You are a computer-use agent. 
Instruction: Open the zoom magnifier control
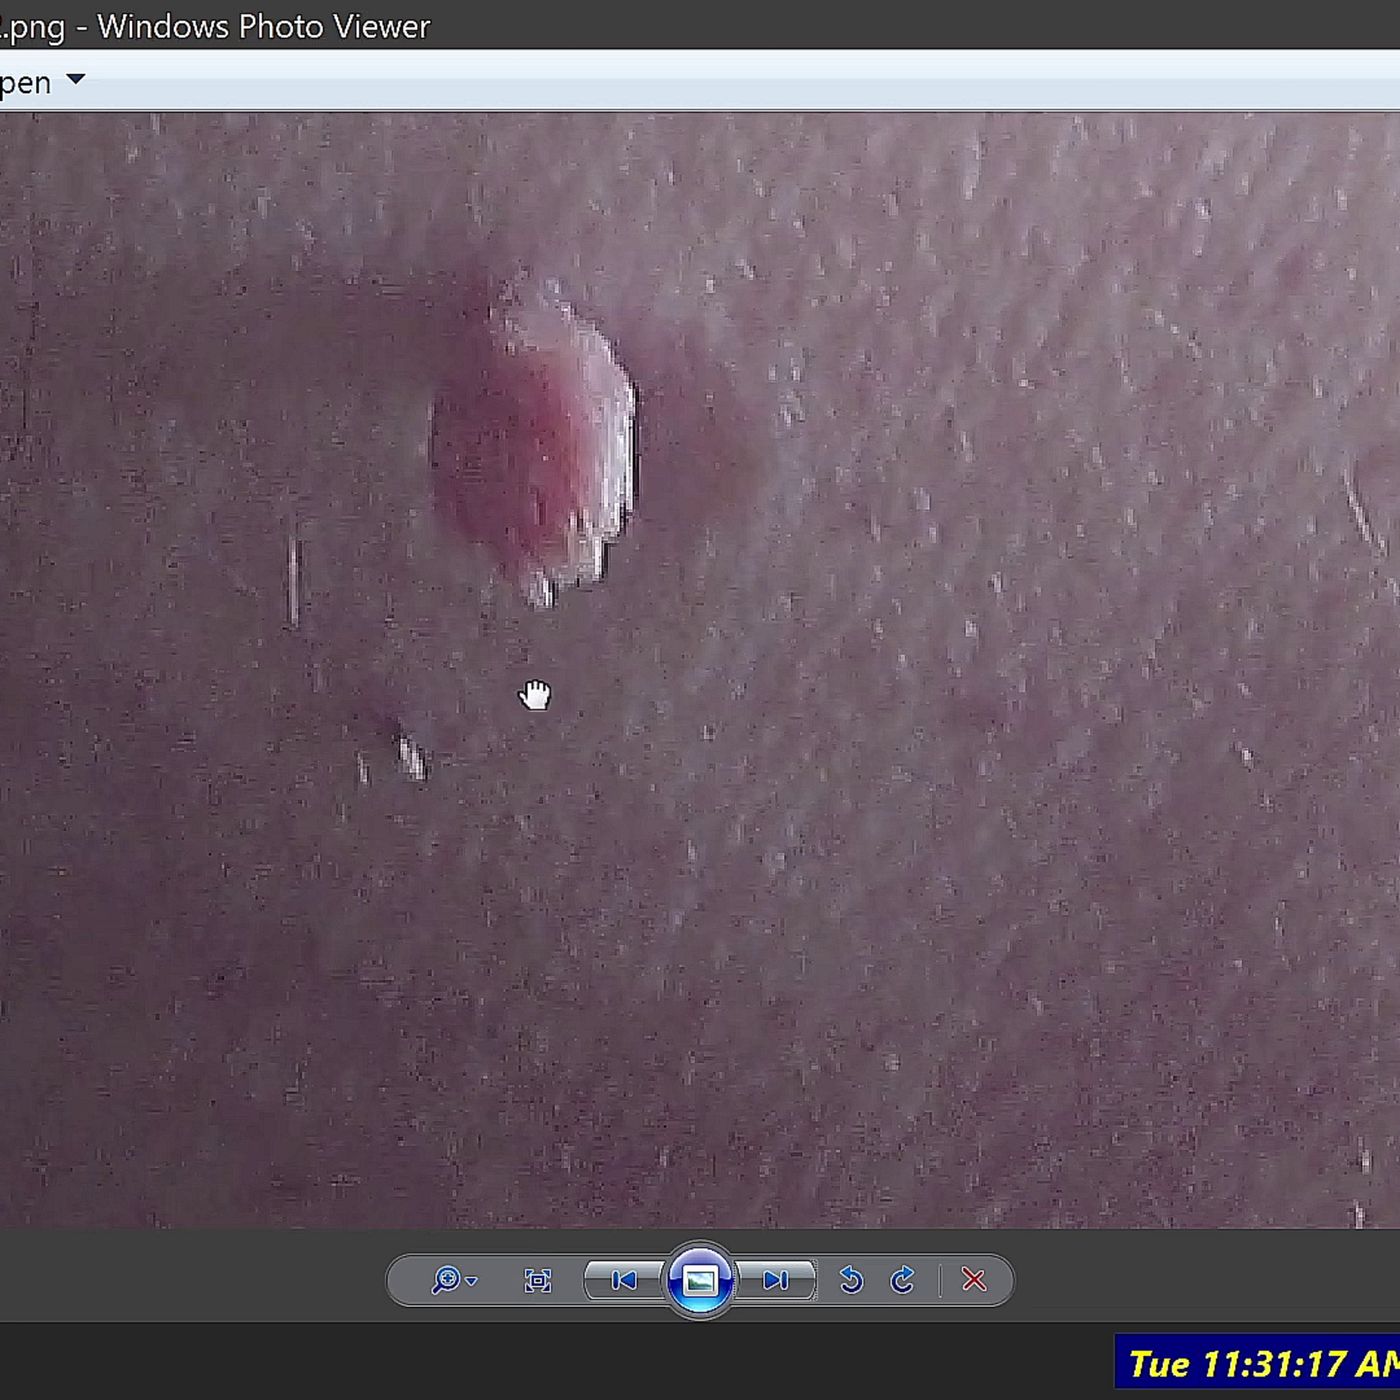tap(453, 1280)
